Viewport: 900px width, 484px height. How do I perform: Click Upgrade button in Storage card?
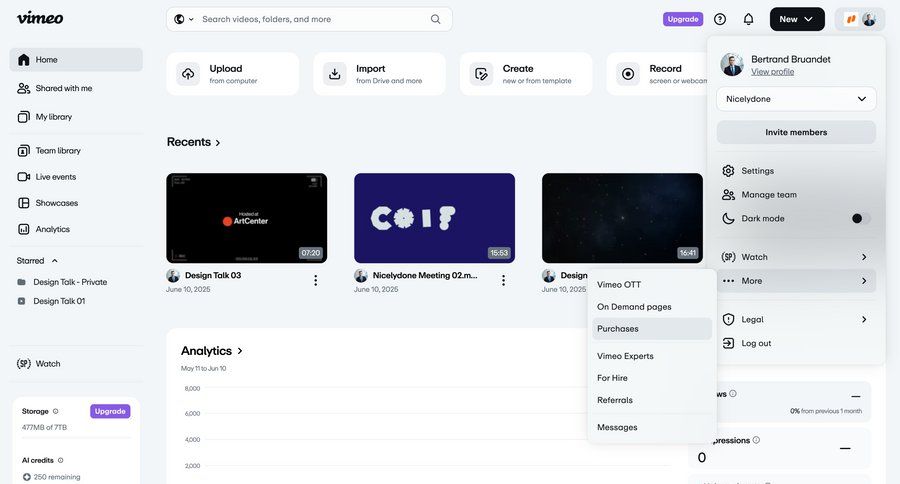pos(110,411)
